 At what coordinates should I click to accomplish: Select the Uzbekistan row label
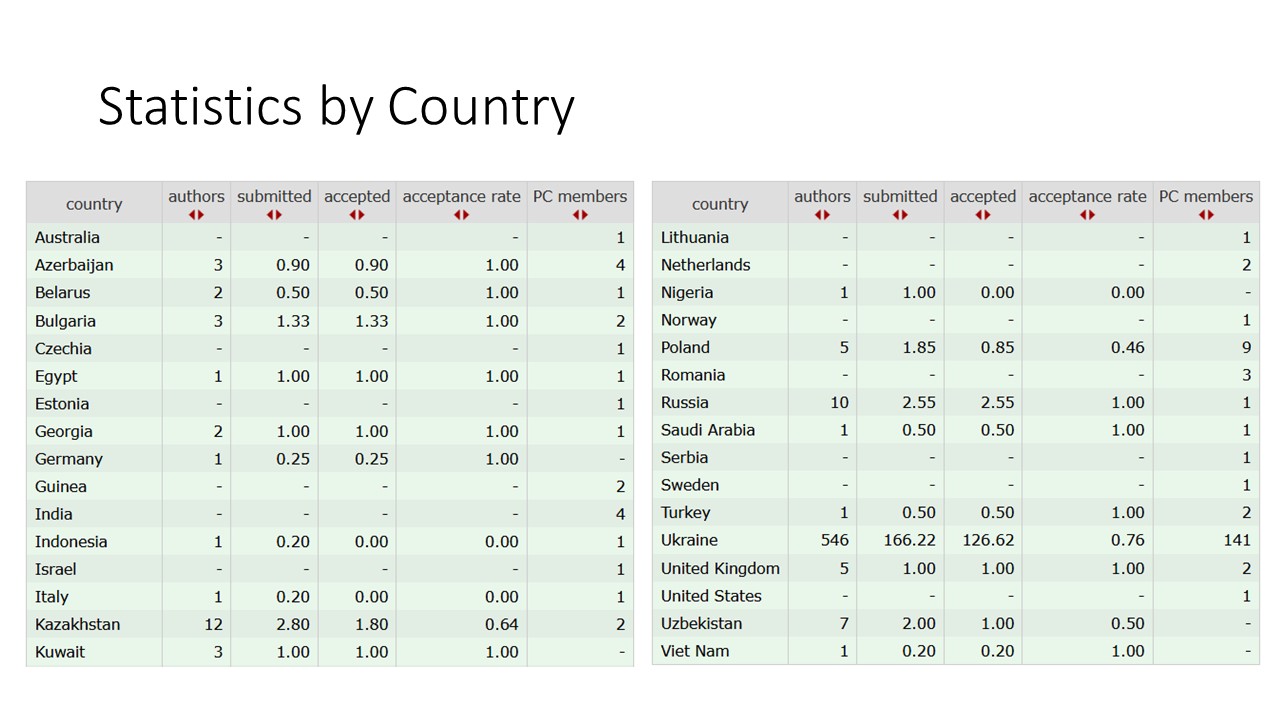(x=701, y=623)
